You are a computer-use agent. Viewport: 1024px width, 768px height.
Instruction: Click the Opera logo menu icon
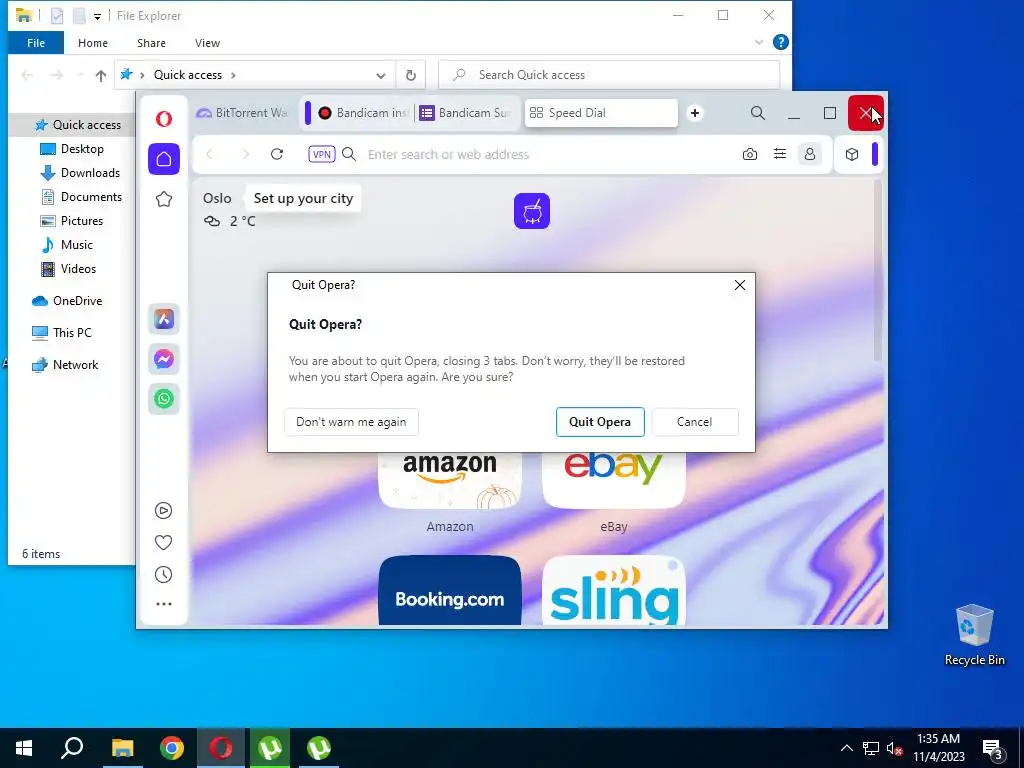click(x=164, y=118)
